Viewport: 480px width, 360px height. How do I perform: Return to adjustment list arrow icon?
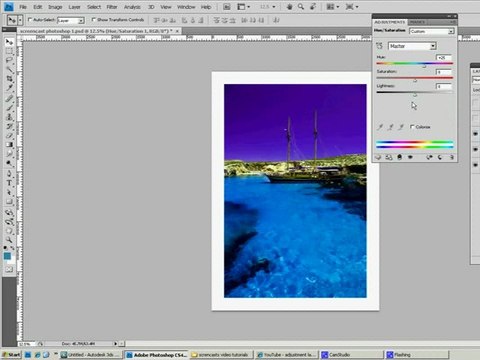[x=378, y=157]
